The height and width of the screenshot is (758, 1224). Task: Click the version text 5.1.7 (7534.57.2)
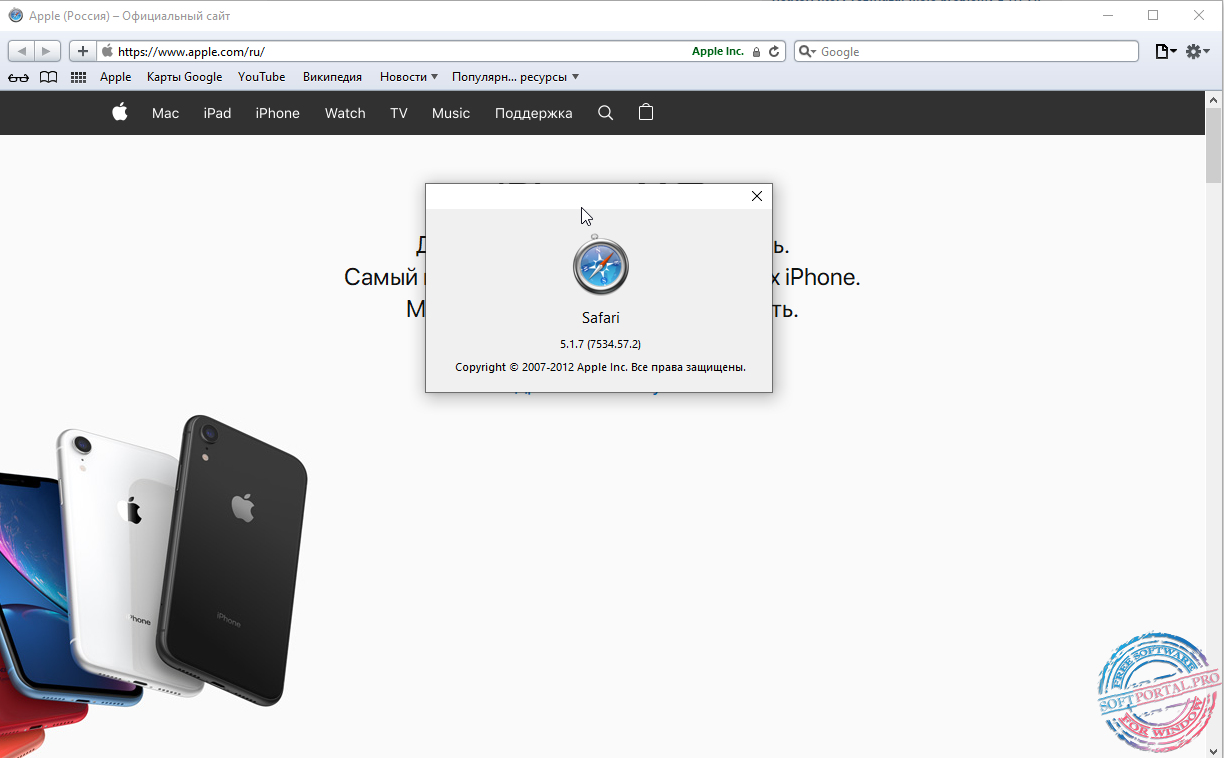click(x=600, y=344)
